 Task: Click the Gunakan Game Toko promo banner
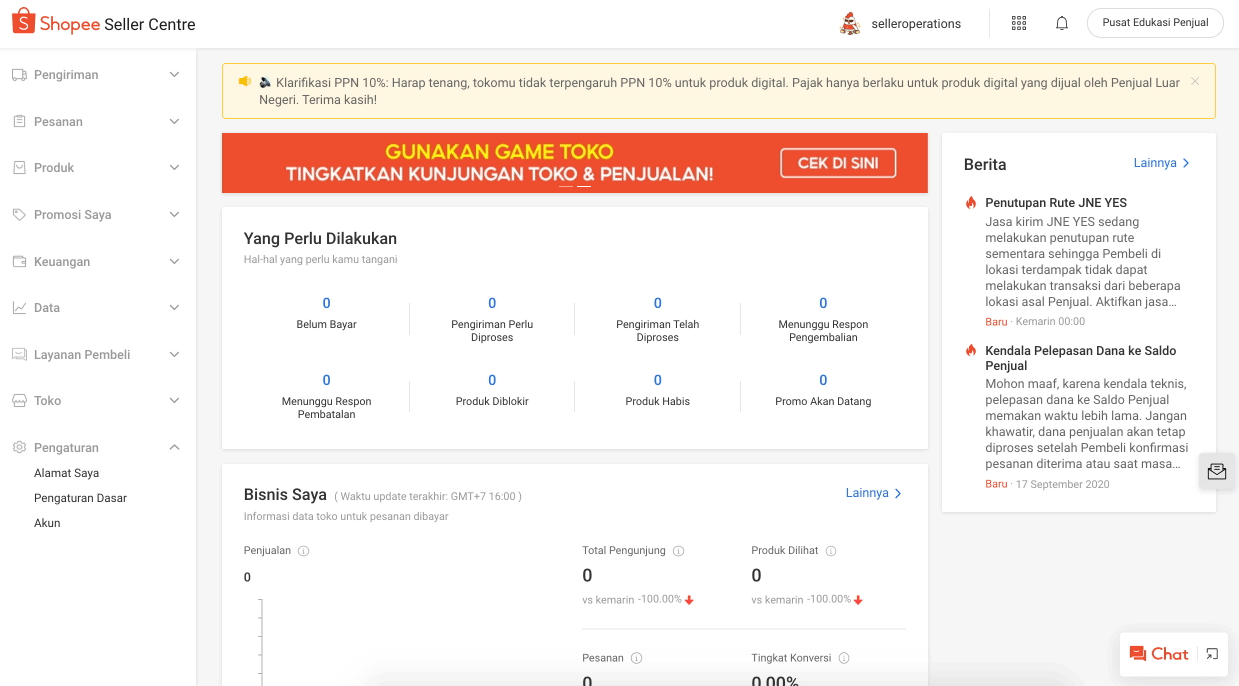[x=575, y=163]
